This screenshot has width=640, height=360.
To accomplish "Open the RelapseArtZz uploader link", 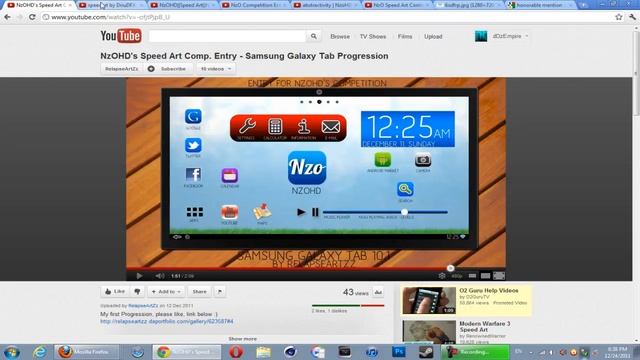I will (x=143, y=306).
